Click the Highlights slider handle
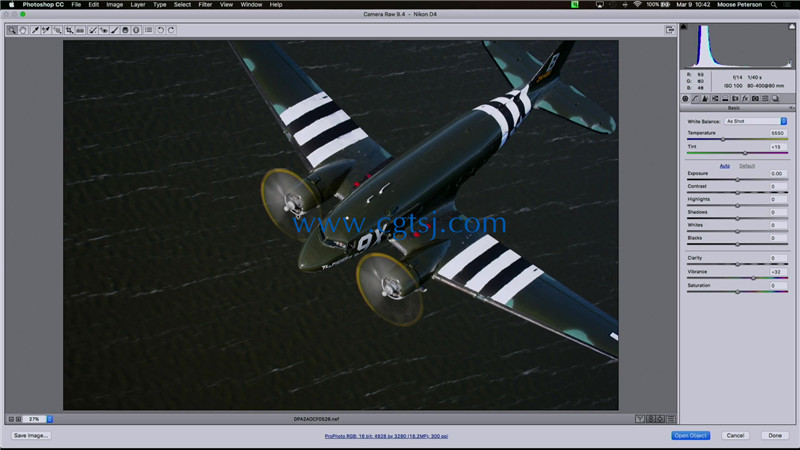This screenshot has height=450, width=800. coord(737,206)
